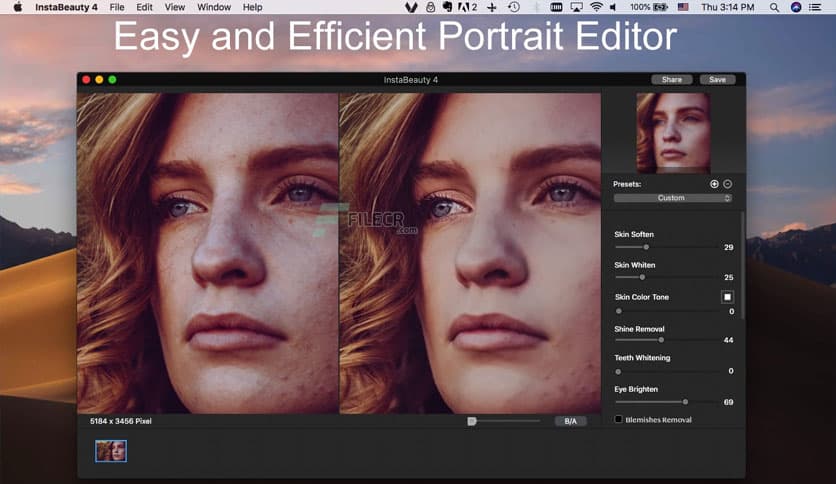This screenshot has width=836, height=484.
Task: Add a new preset with plus icon
Action: 714,184
